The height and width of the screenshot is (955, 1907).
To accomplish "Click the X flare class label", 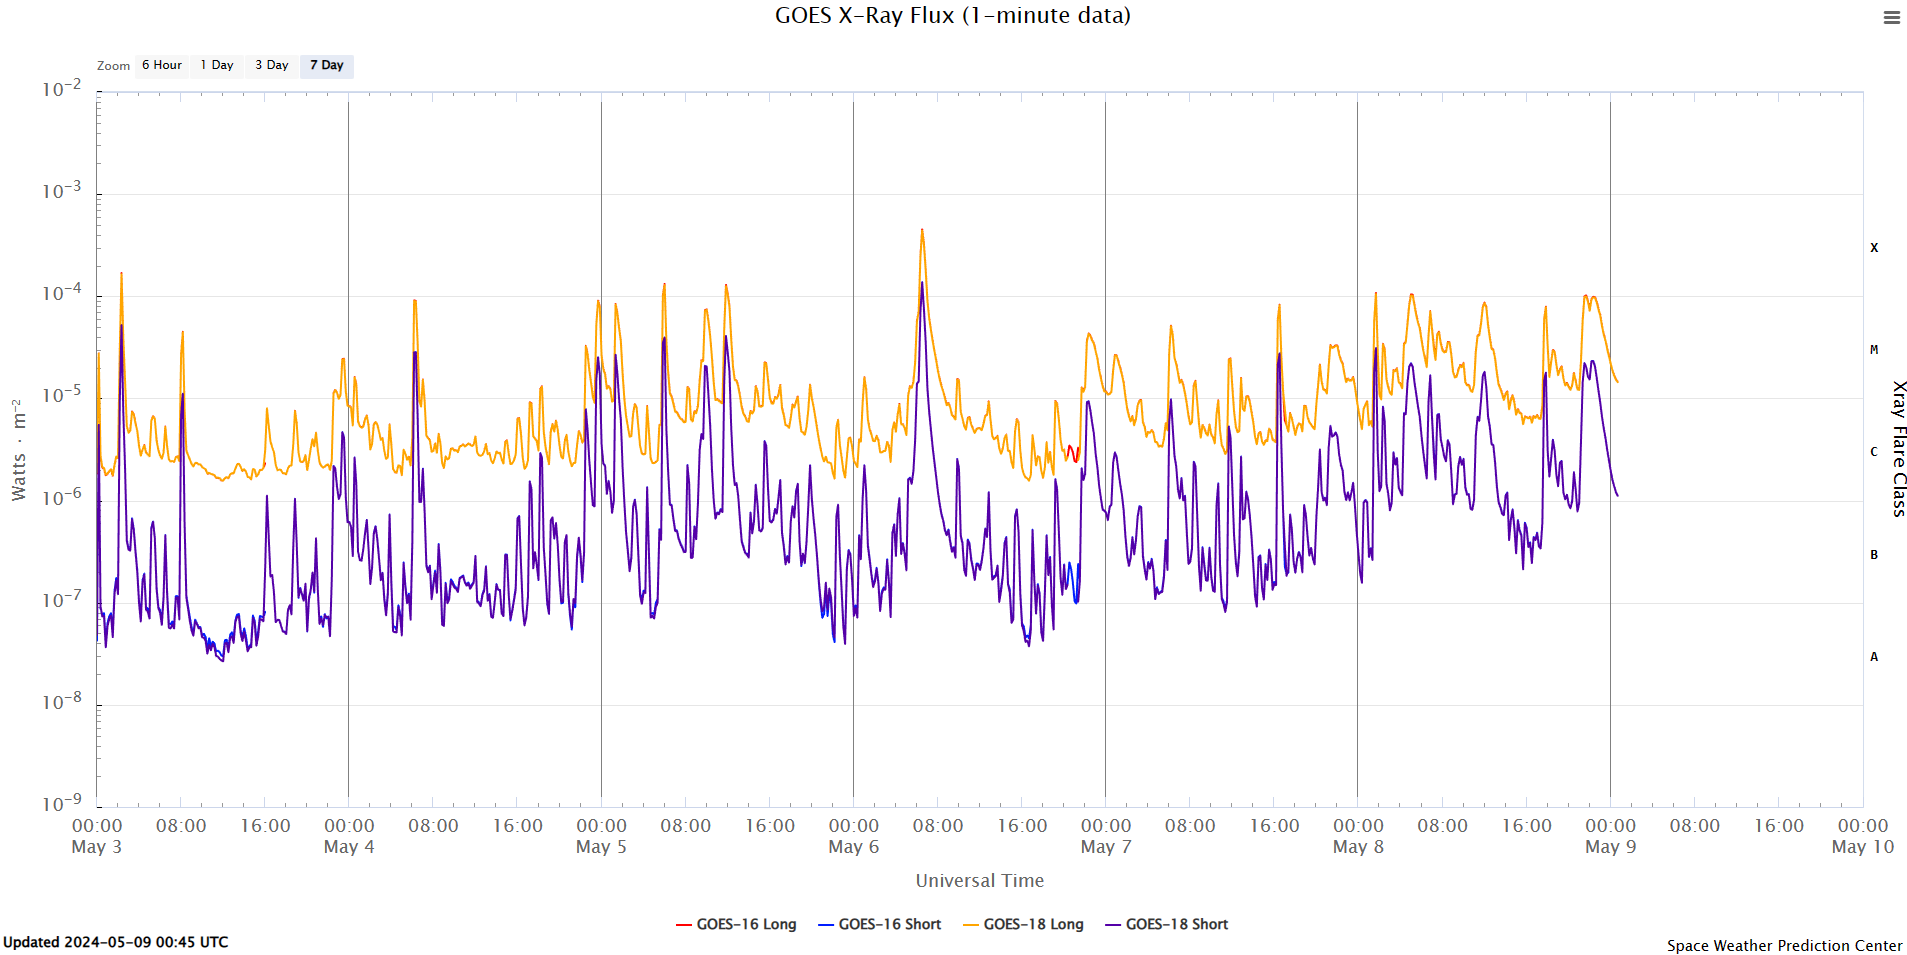I will pyautogui.click(x=1874, y=248).
